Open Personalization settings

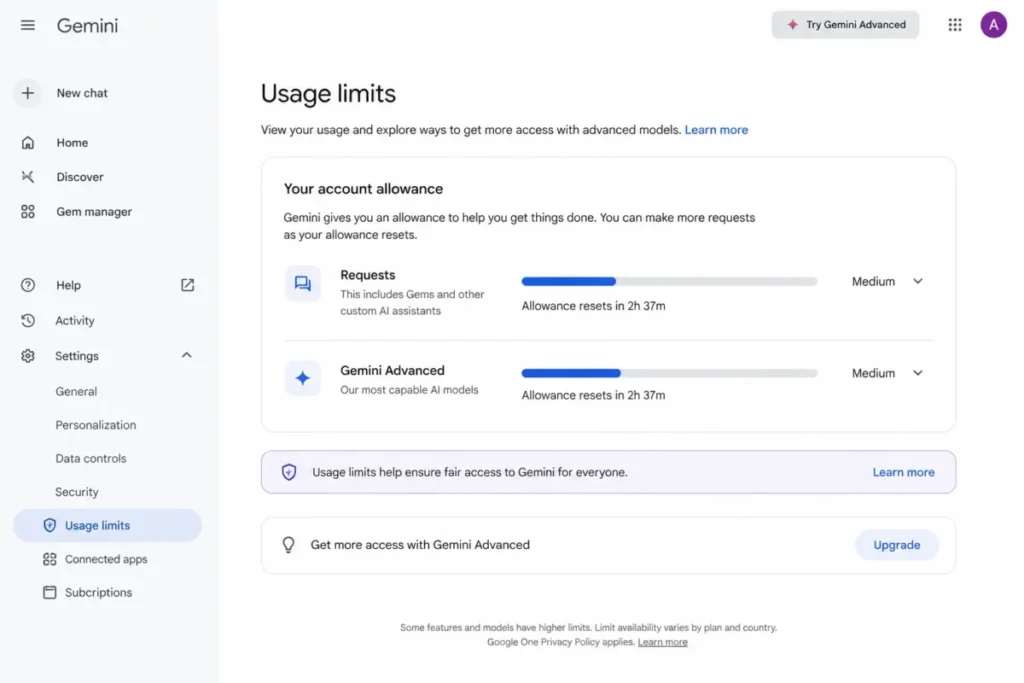(95, 425)
